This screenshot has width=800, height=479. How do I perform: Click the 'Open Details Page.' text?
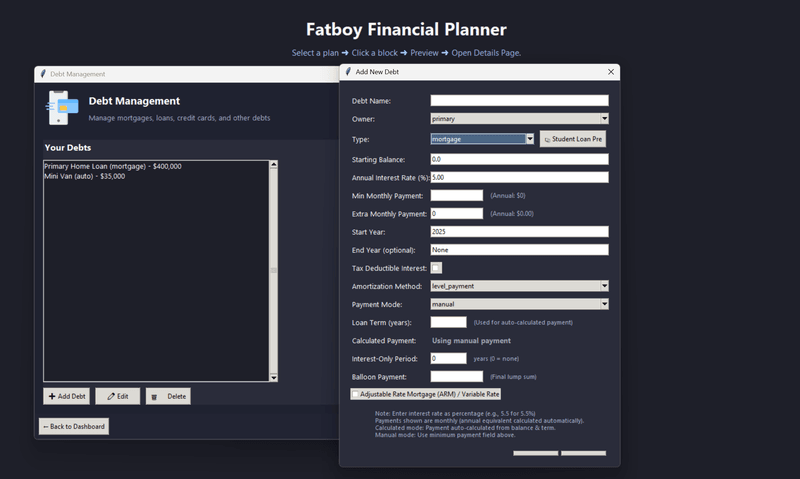pos(486,53)
